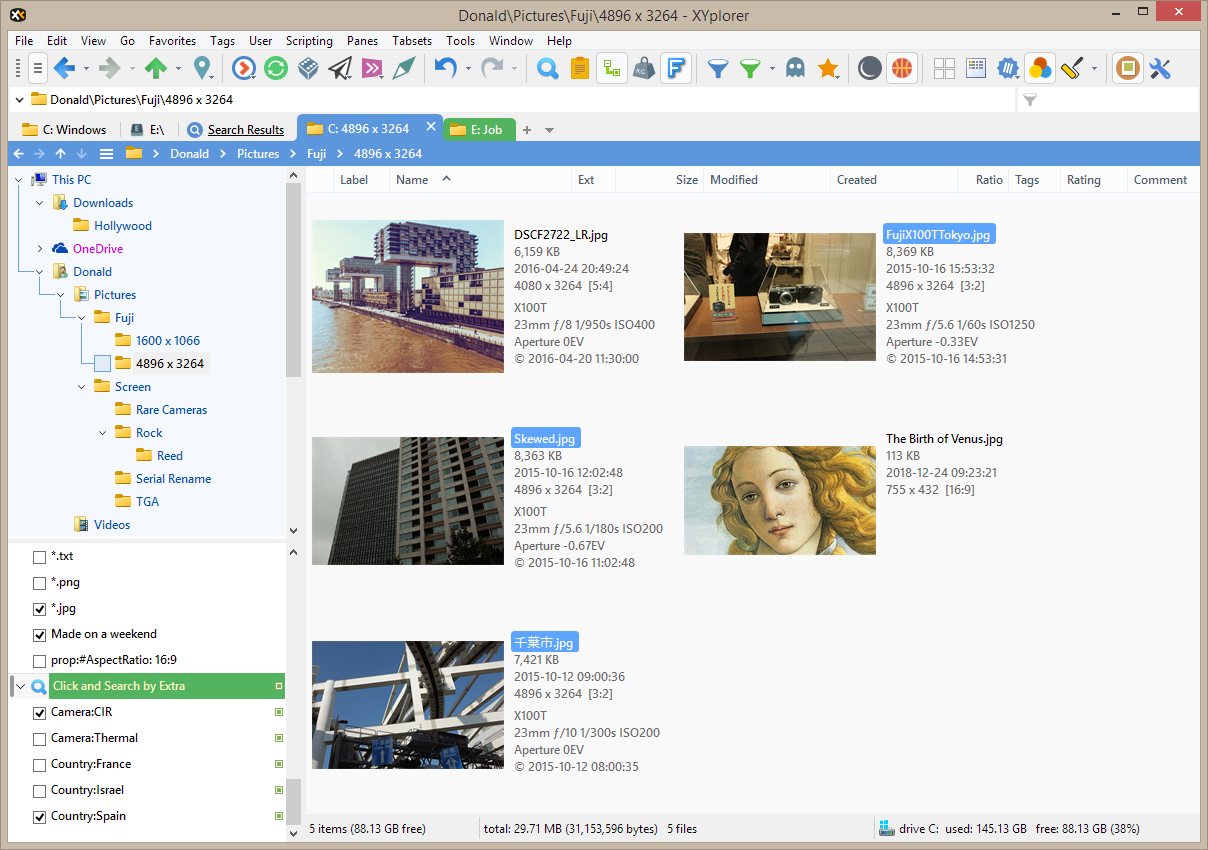Click the green Refresh circle icon
Image resolution: width=1208 pixels, height=850 pixels.
coord(276,68)
